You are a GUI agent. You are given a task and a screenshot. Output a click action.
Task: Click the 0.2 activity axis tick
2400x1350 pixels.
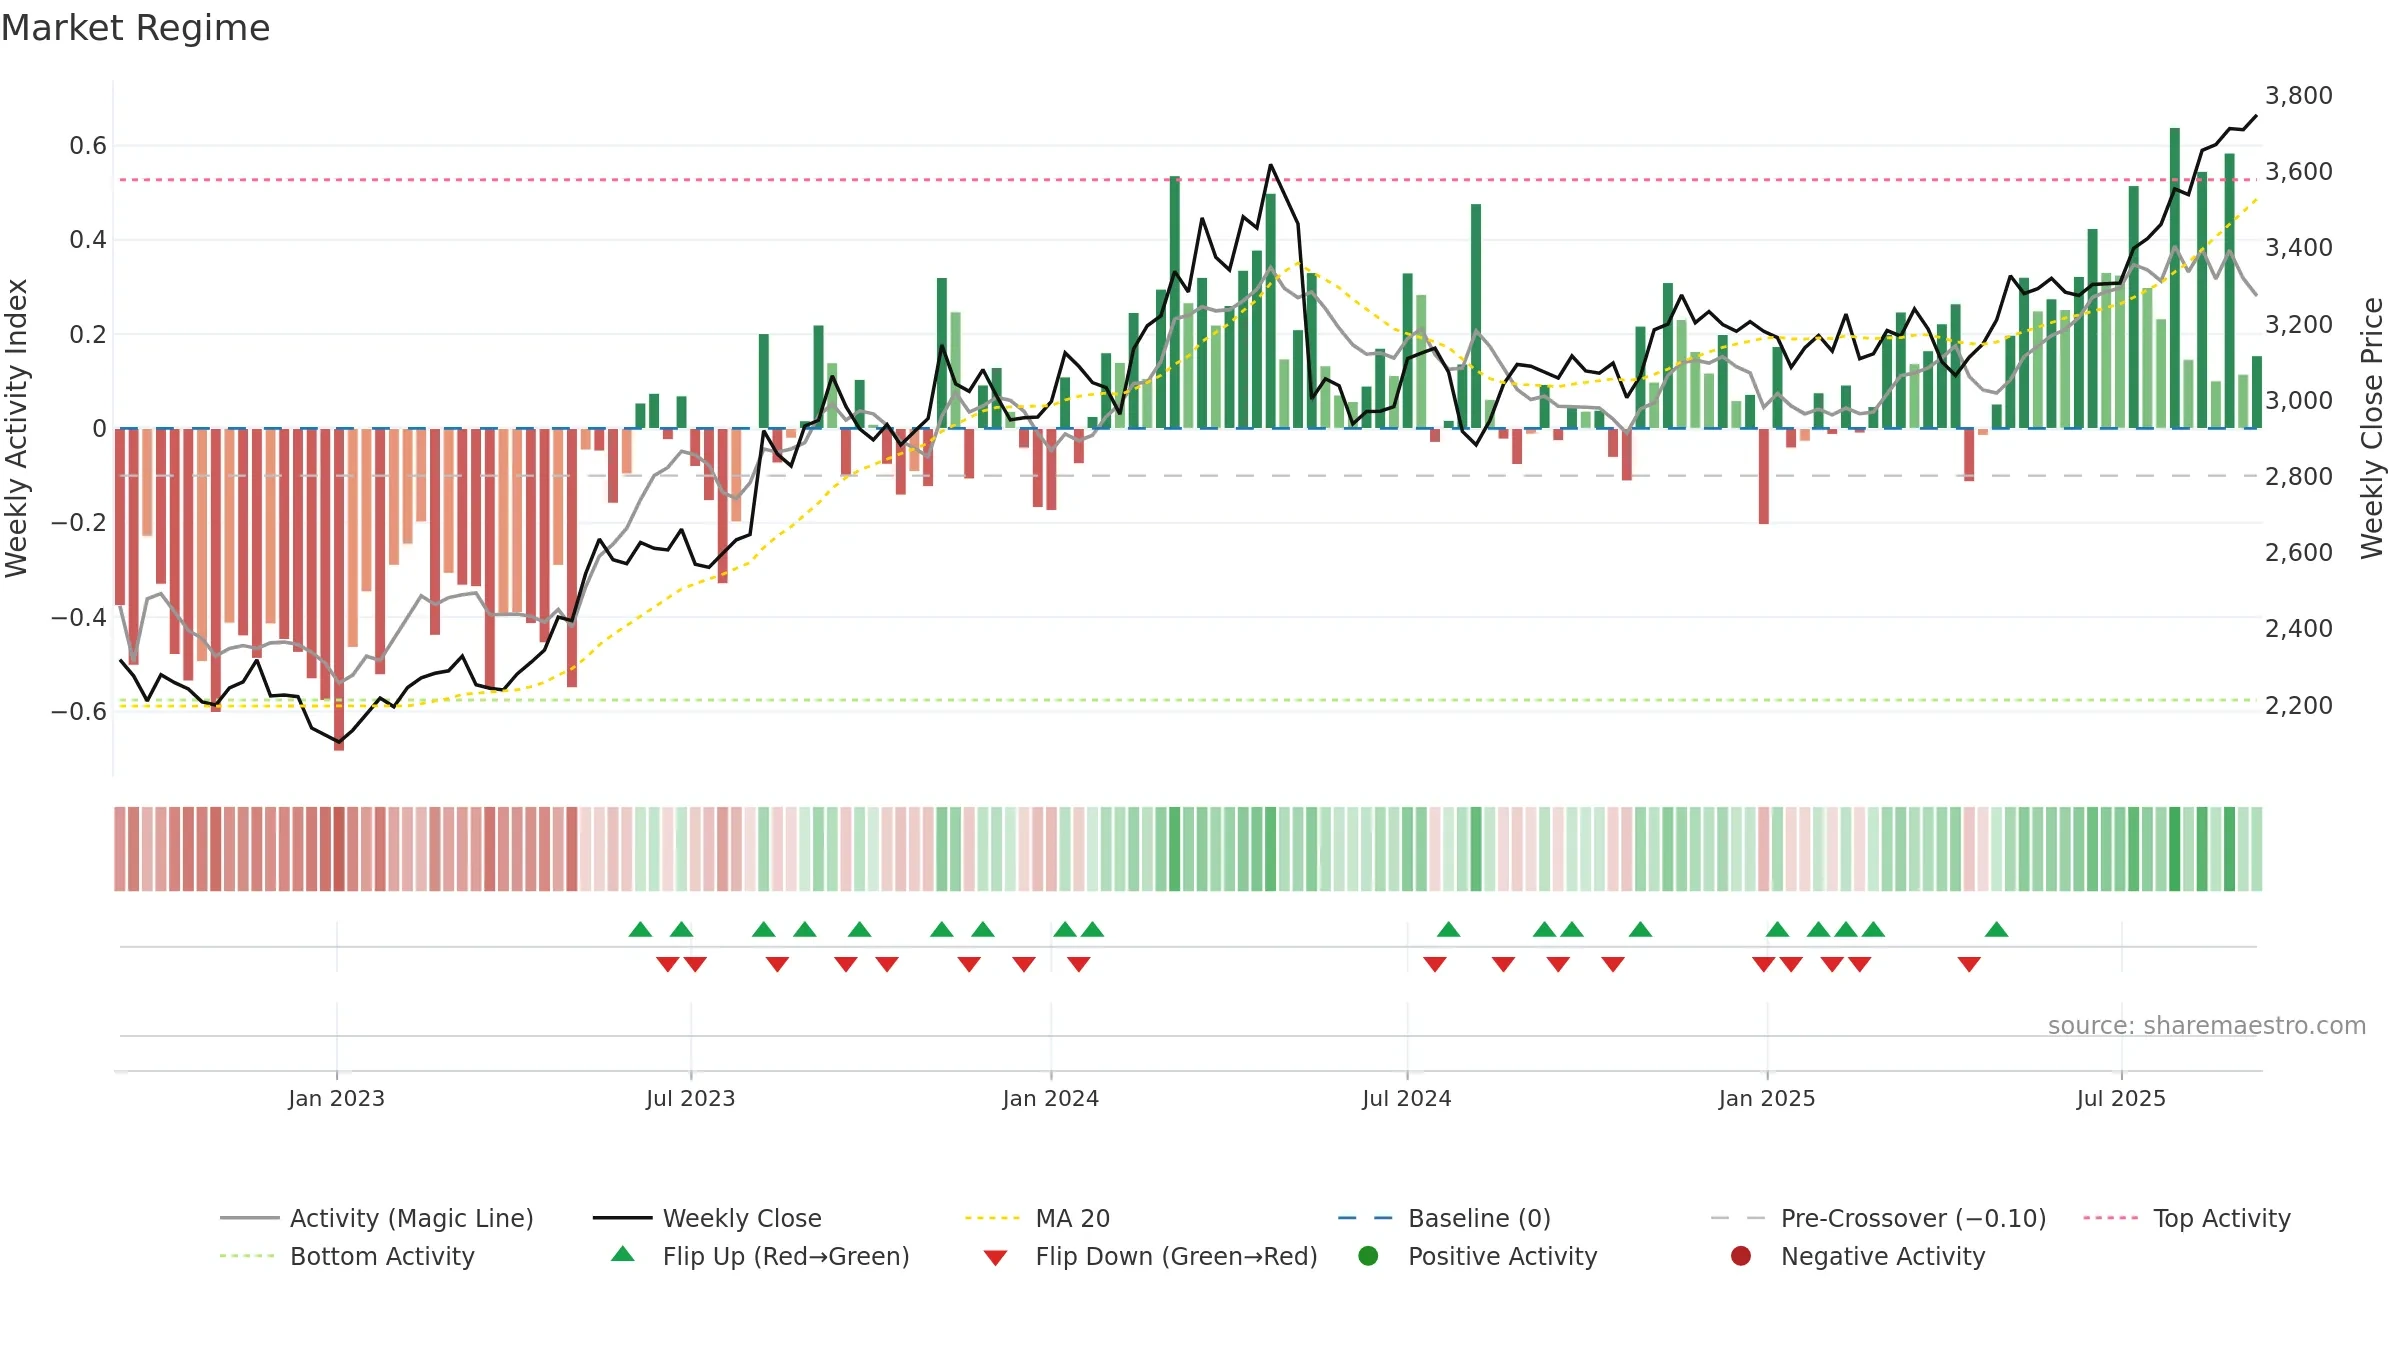(x=87, y=334)
